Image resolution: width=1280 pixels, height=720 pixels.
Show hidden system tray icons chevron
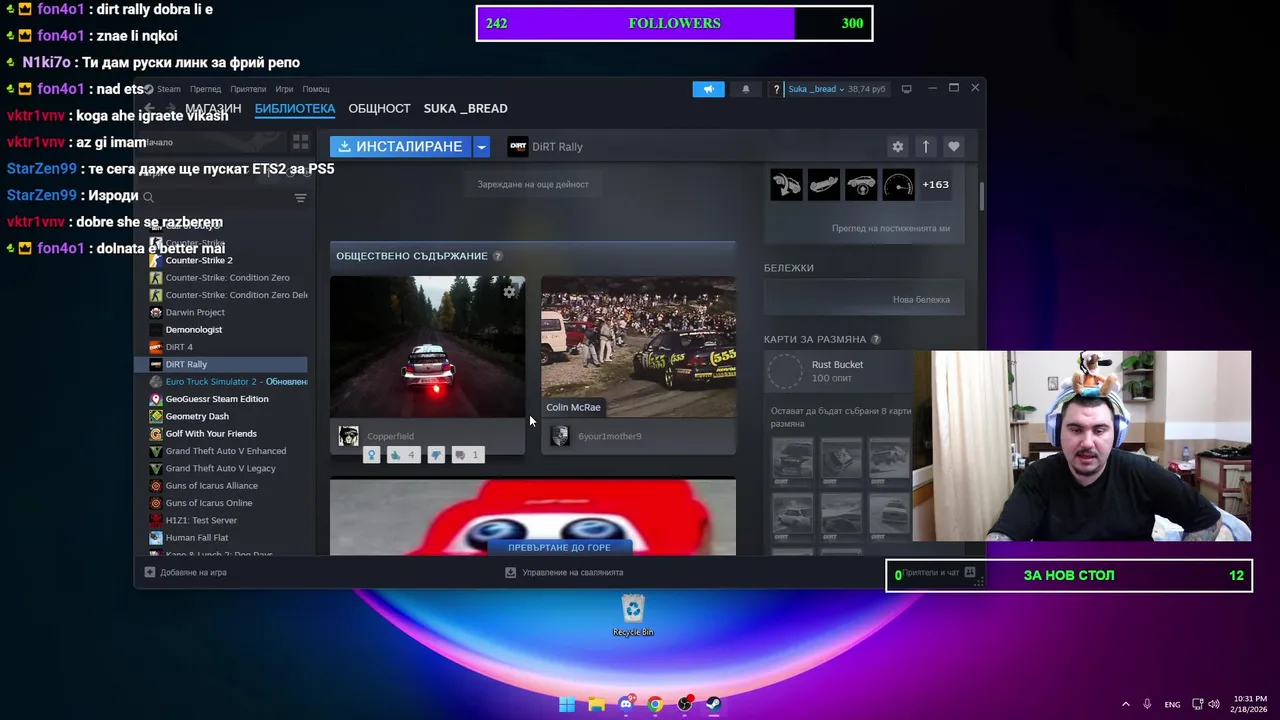coord(1125,704)
